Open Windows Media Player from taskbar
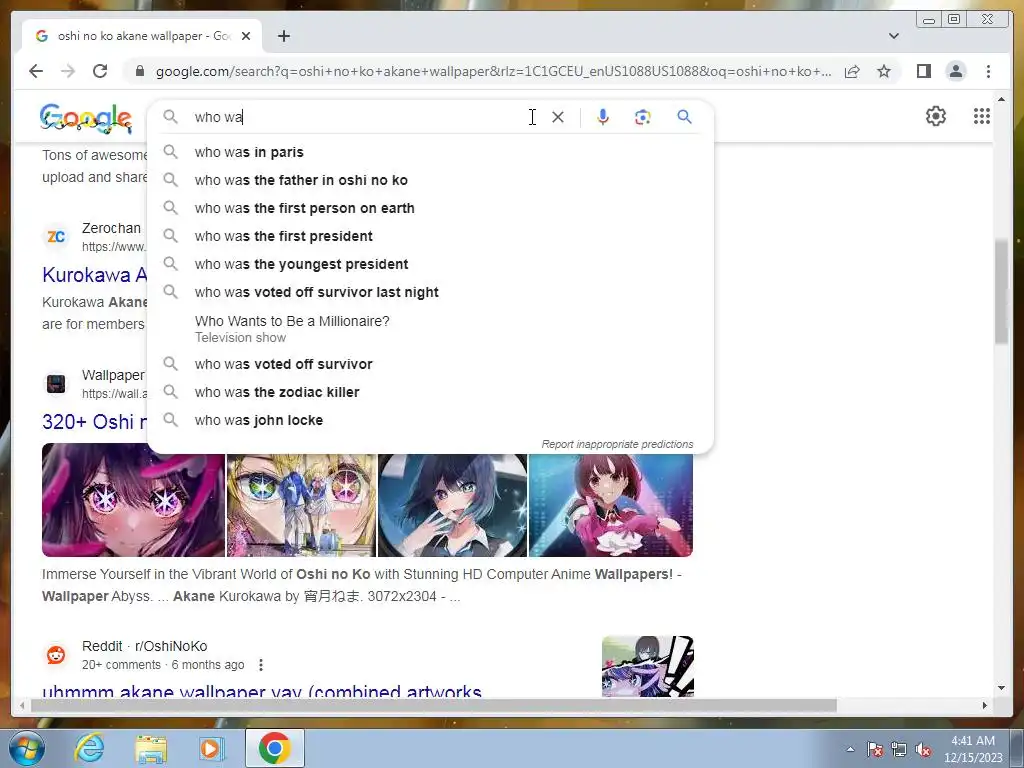Screen dimensions: 1024x768 (x=211, y=748)
